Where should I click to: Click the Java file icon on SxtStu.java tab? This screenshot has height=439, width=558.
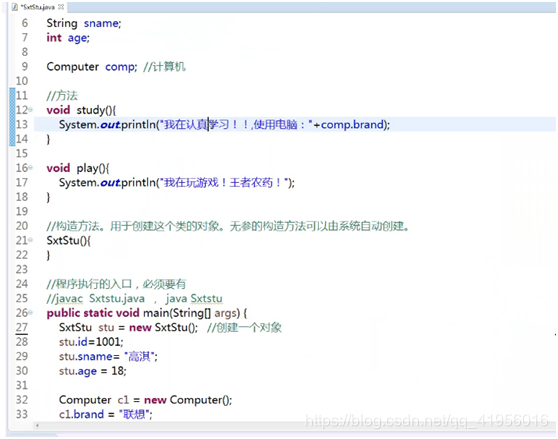tap(15, 7)
